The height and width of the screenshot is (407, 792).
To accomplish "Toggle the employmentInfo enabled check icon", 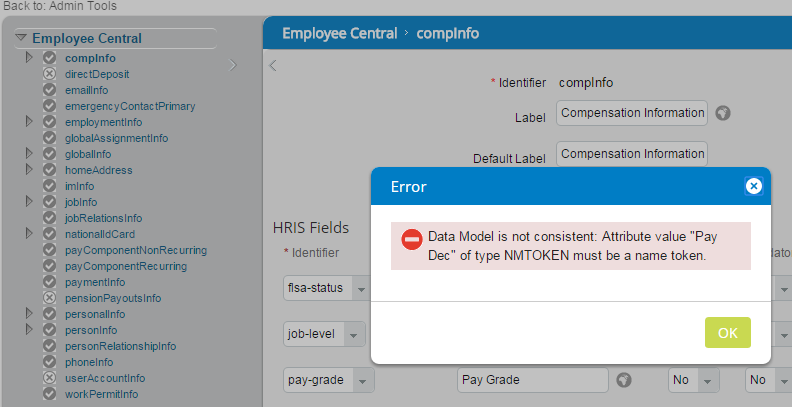I will 49,122.
